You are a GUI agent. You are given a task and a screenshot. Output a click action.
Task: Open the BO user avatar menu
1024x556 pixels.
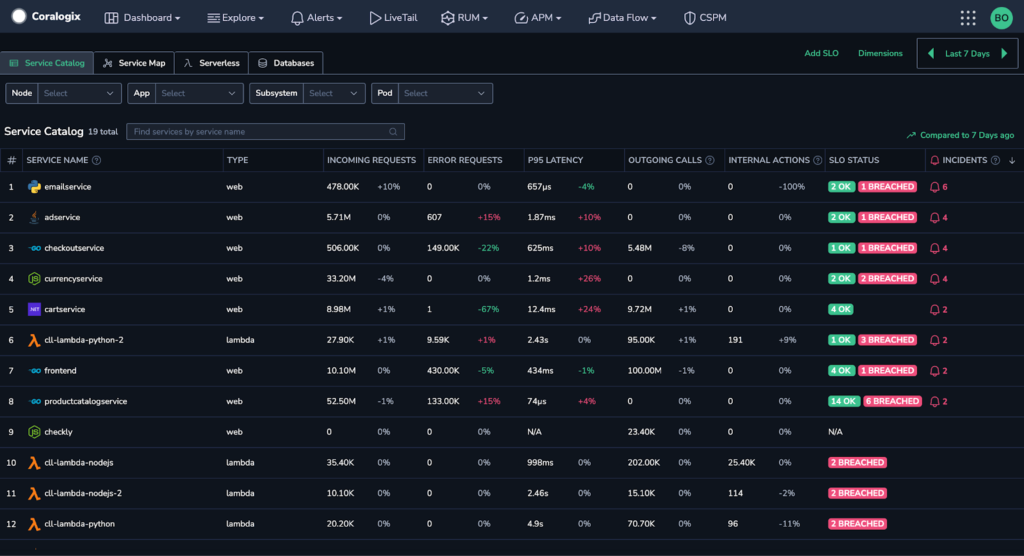[1001, 18]
